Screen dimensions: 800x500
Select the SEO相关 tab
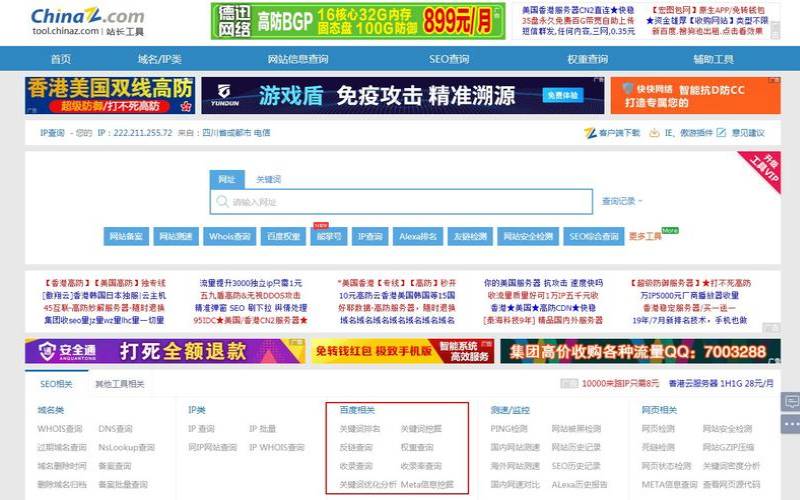tap(56, 384)
